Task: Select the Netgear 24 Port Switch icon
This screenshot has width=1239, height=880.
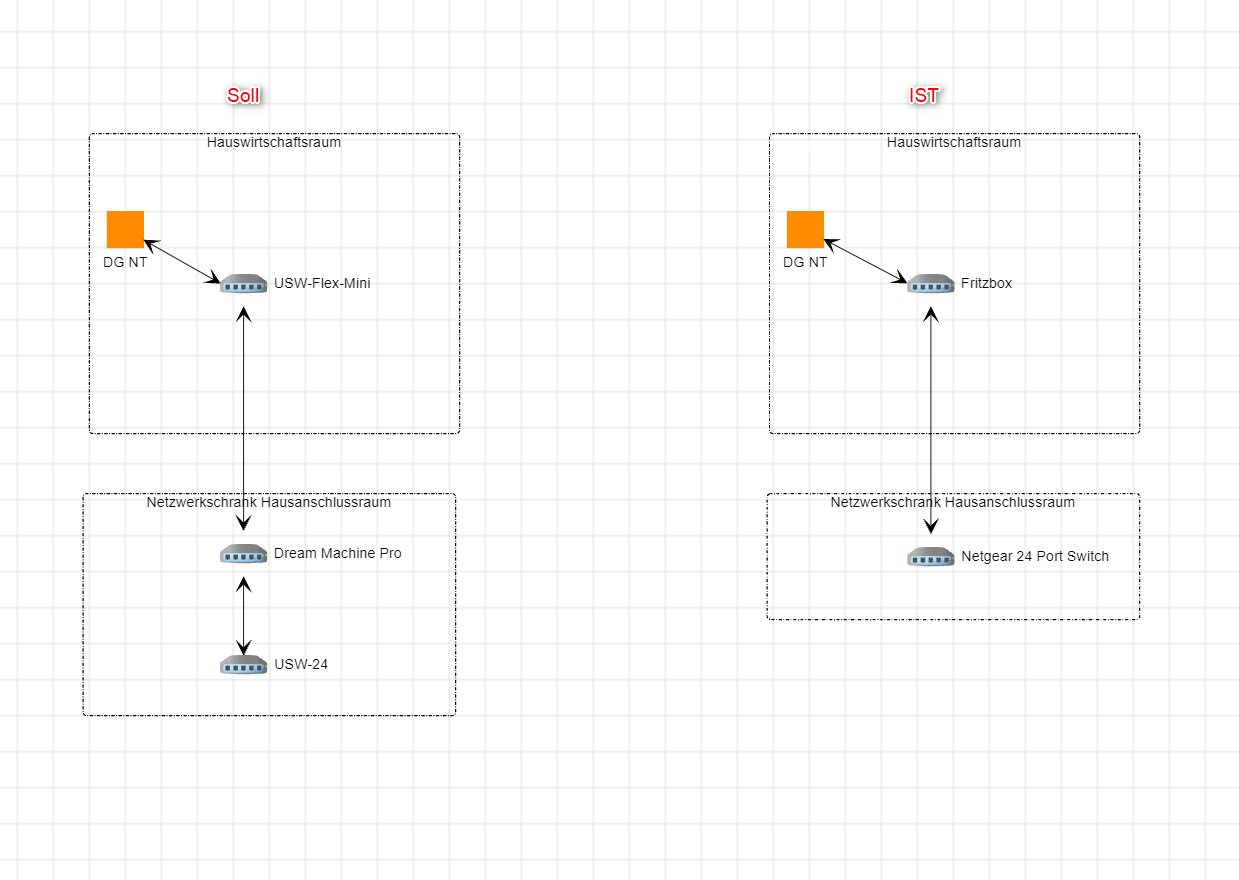Action: point(931,556)
